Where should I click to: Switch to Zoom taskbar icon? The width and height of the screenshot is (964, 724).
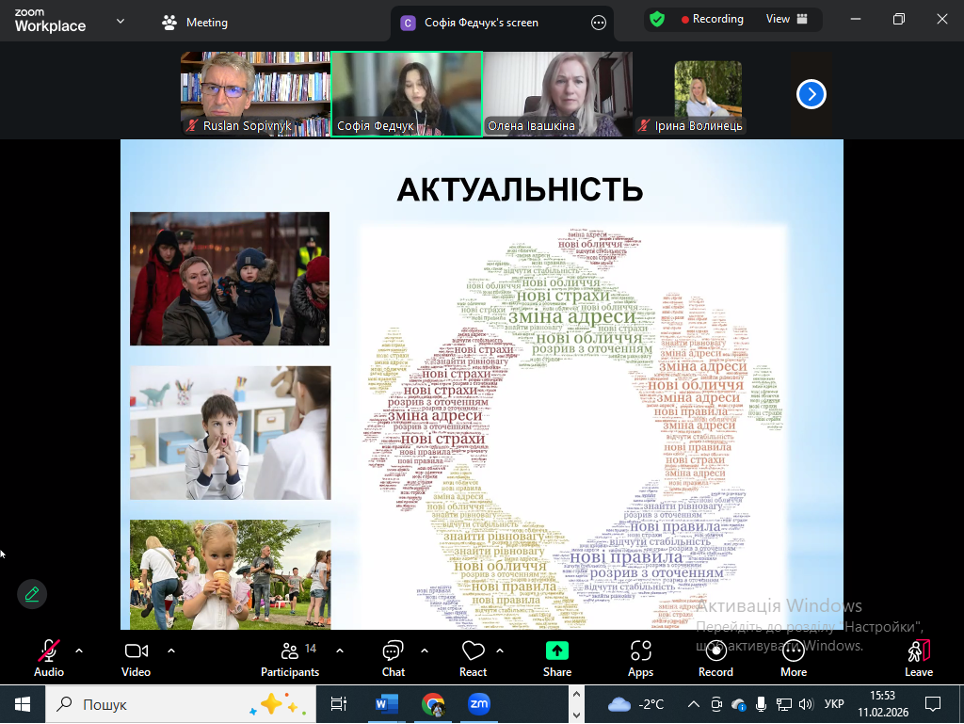click(x=479, y=704)
